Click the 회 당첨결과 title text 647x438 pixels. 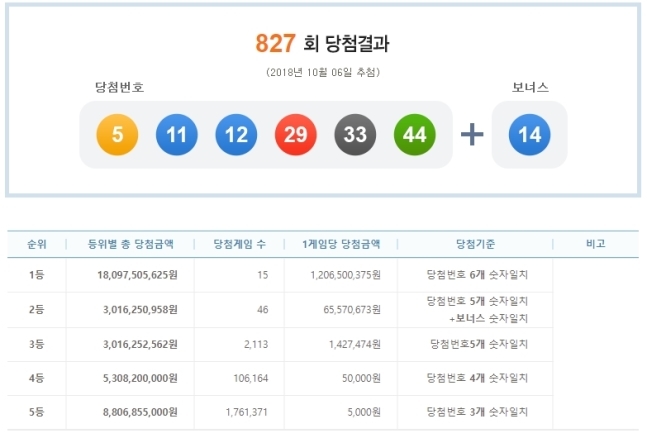point(346,43)
